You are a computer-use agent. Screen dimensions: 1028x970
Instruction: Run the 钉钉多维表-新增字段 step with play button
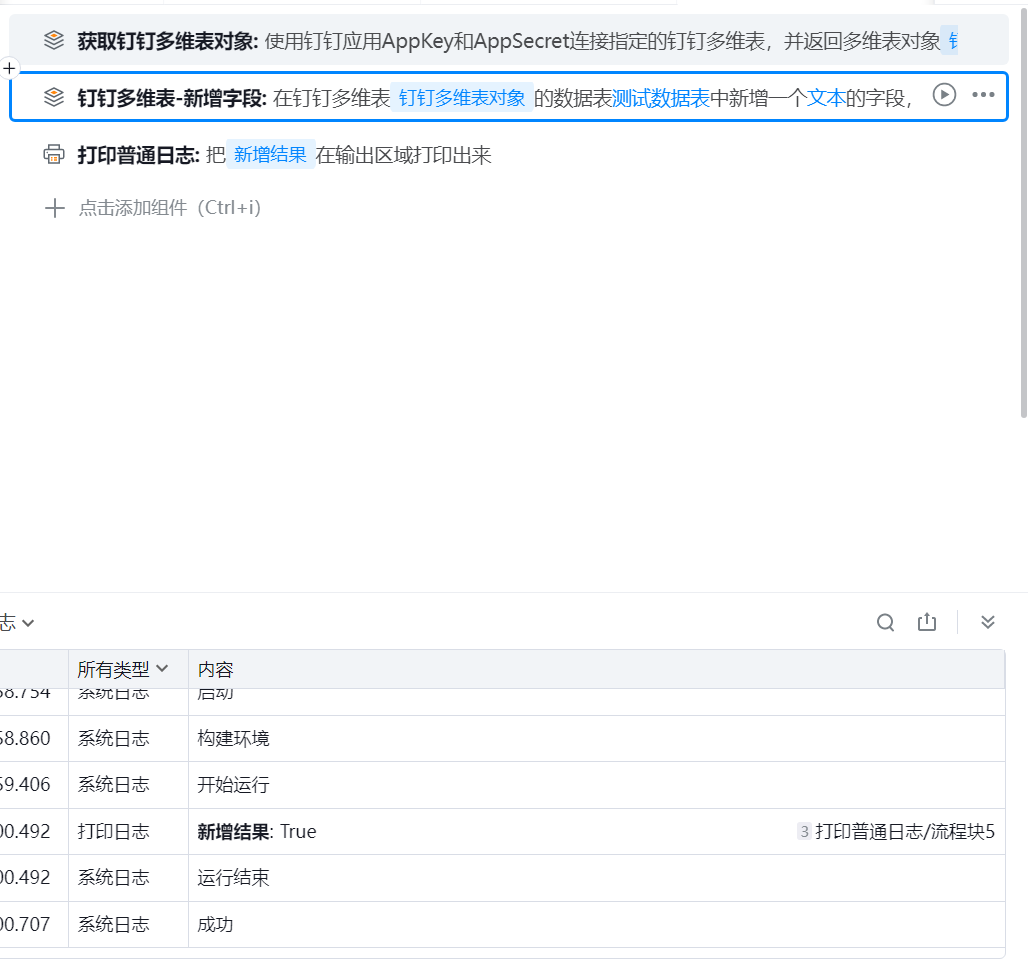(944, 95)
